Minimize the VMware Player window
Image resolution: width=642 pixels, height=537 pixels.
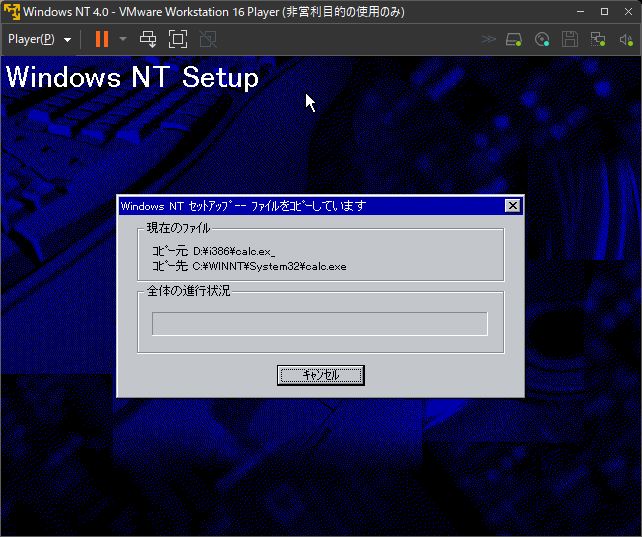[x=580, y=11]
